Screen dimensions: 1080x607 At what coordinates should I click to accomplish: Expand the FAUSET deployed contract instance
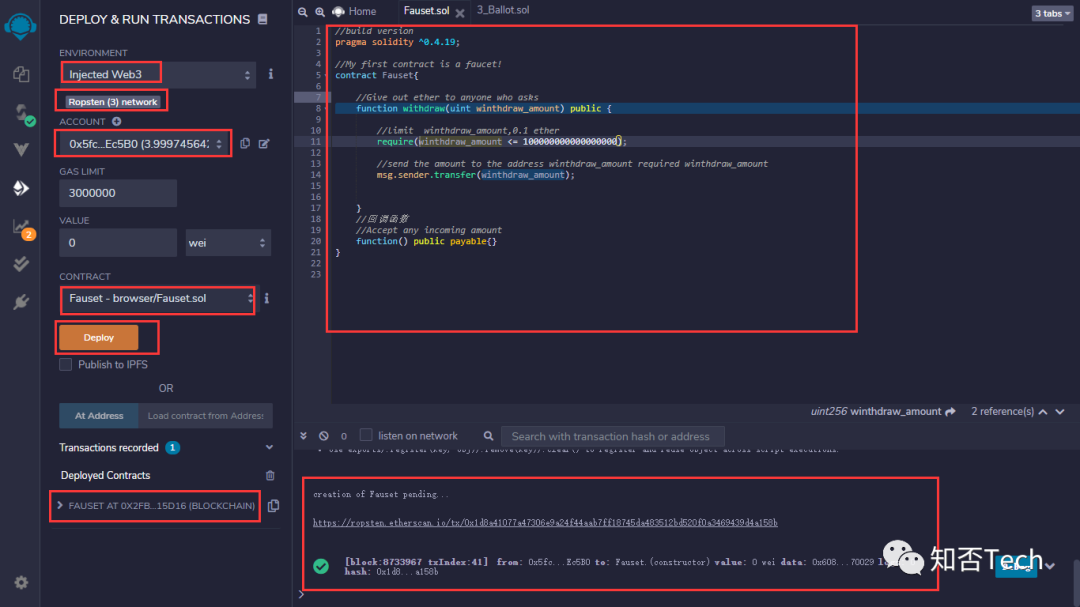click(x=60, y=506)
